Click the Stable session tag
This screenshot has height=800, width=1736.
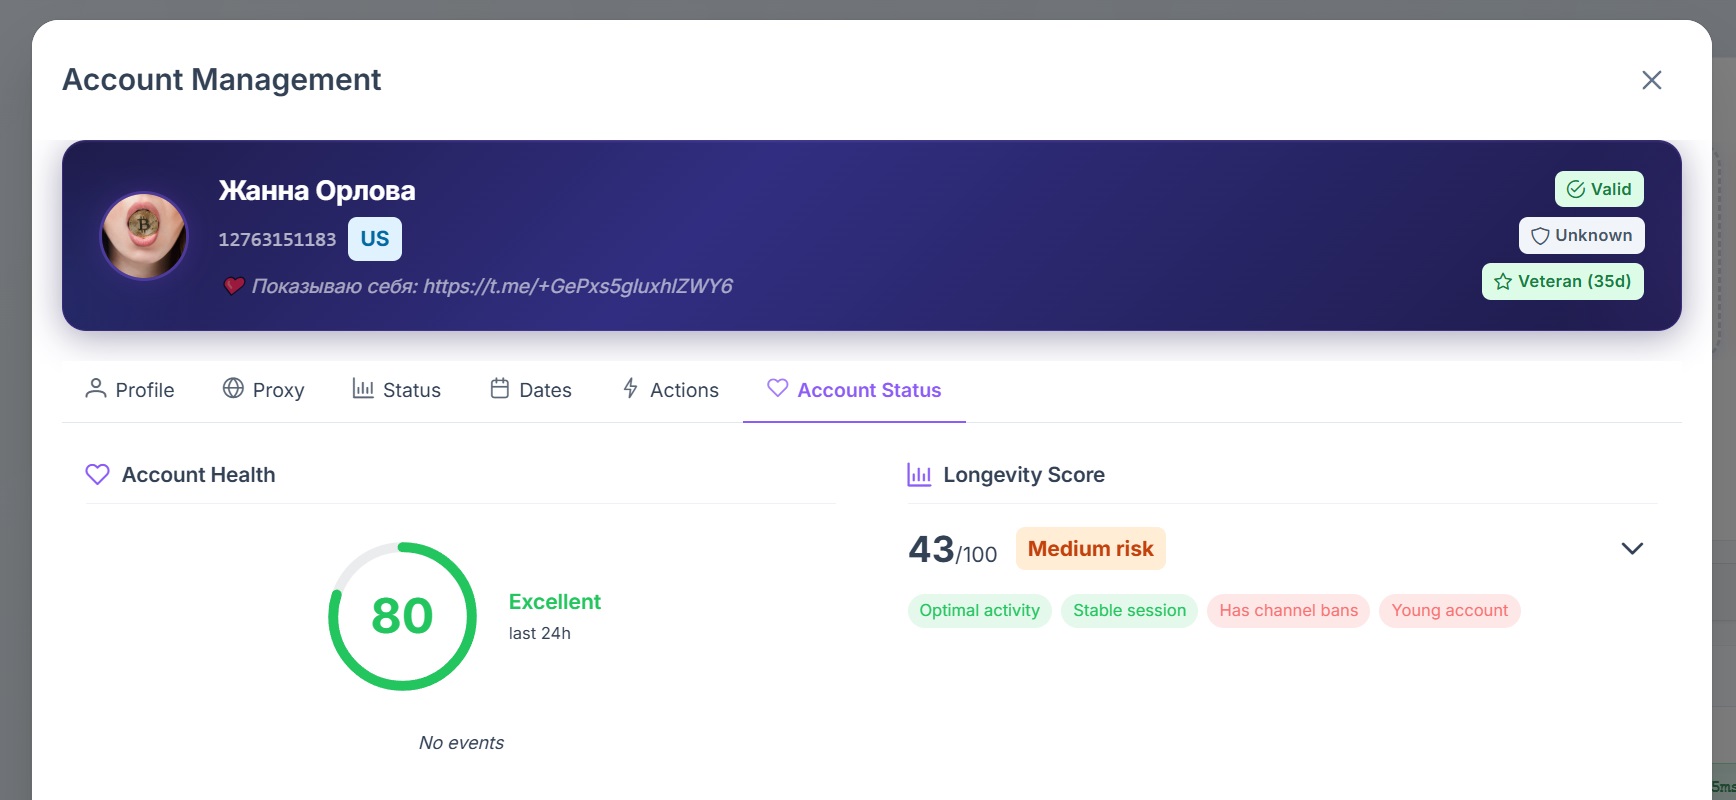click(x=1130, y=611)
